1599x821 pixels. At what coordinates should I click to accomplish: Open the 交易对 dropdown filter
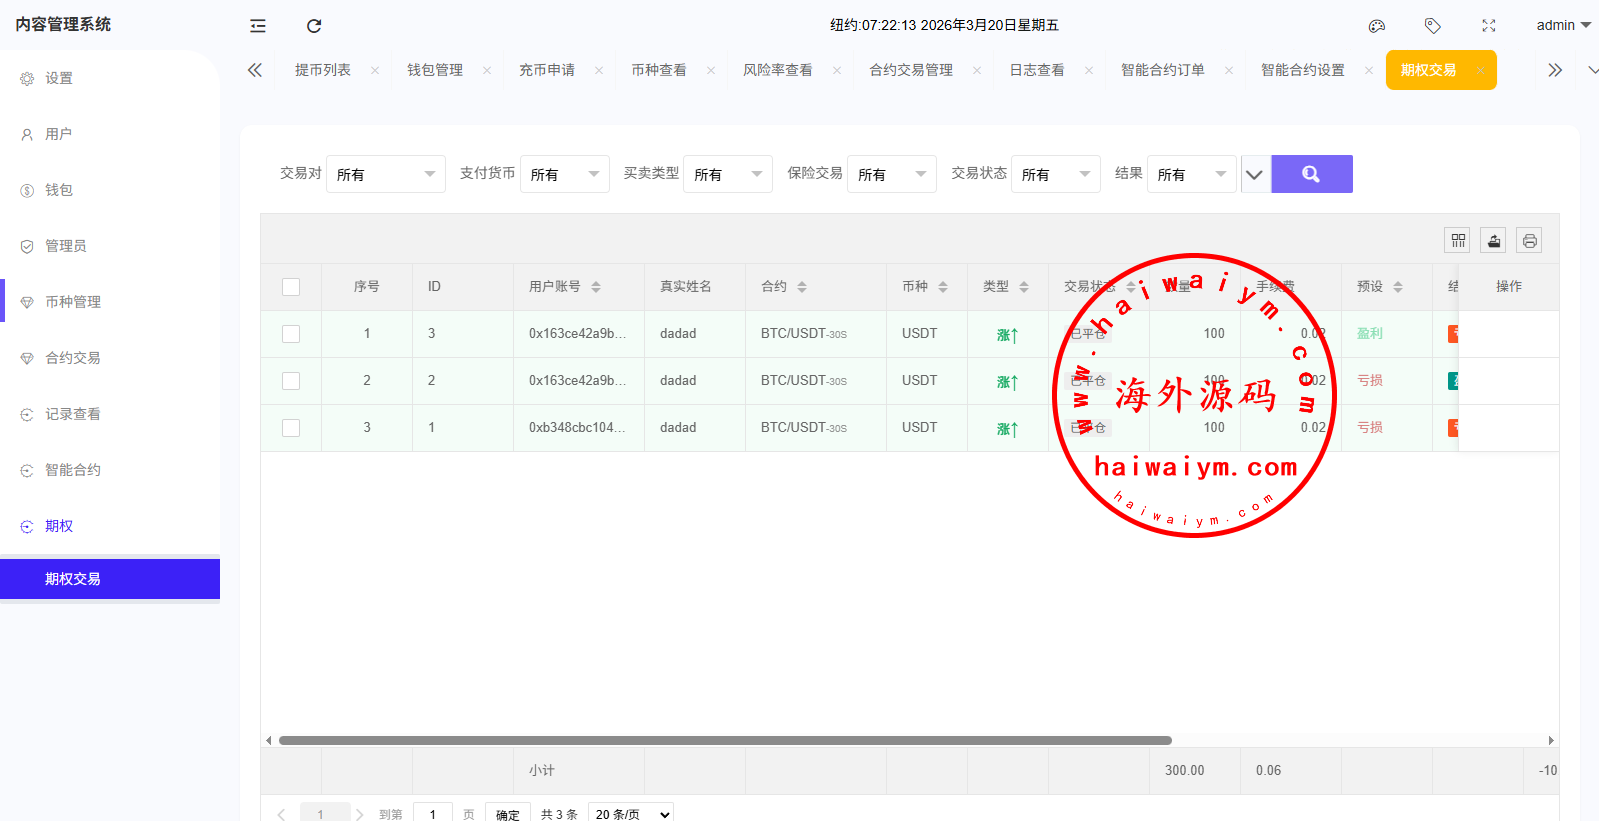[x=385, y=174]
